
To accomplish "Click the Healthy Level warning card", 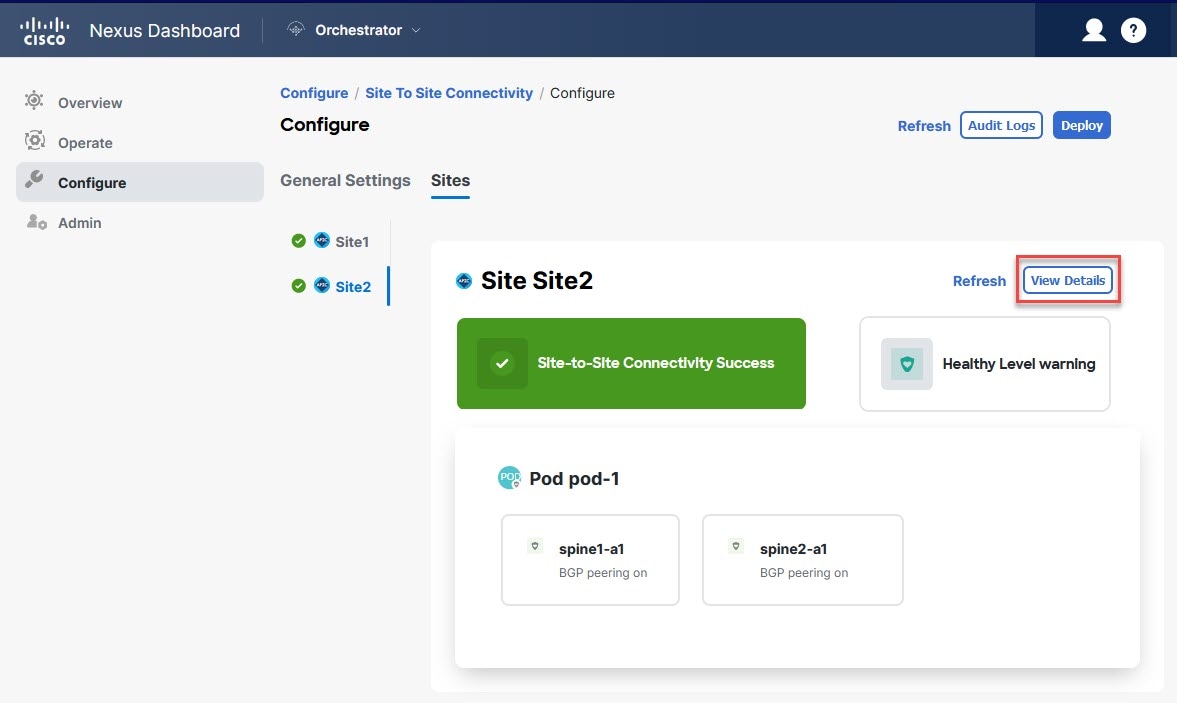I will point(985,364).
